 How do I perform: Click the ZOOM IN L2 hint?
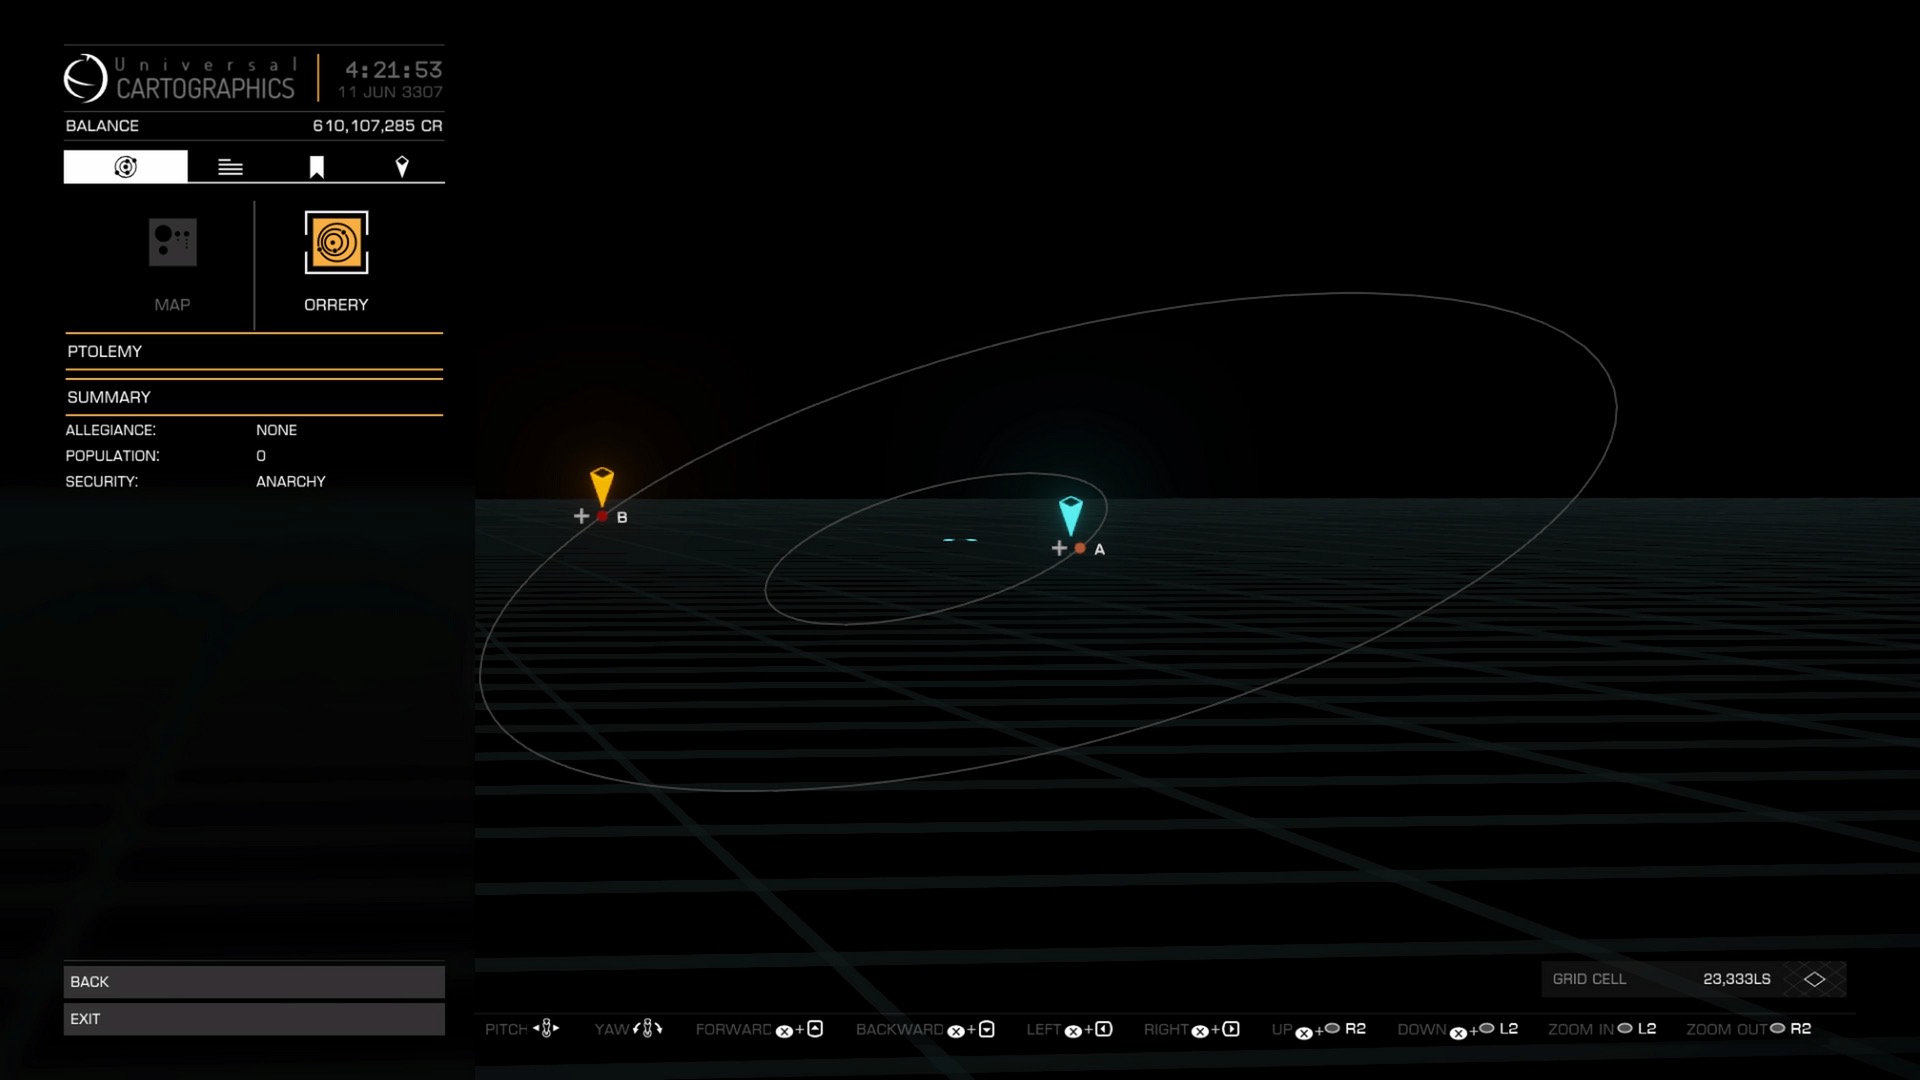click(x=1602, y=1029)
